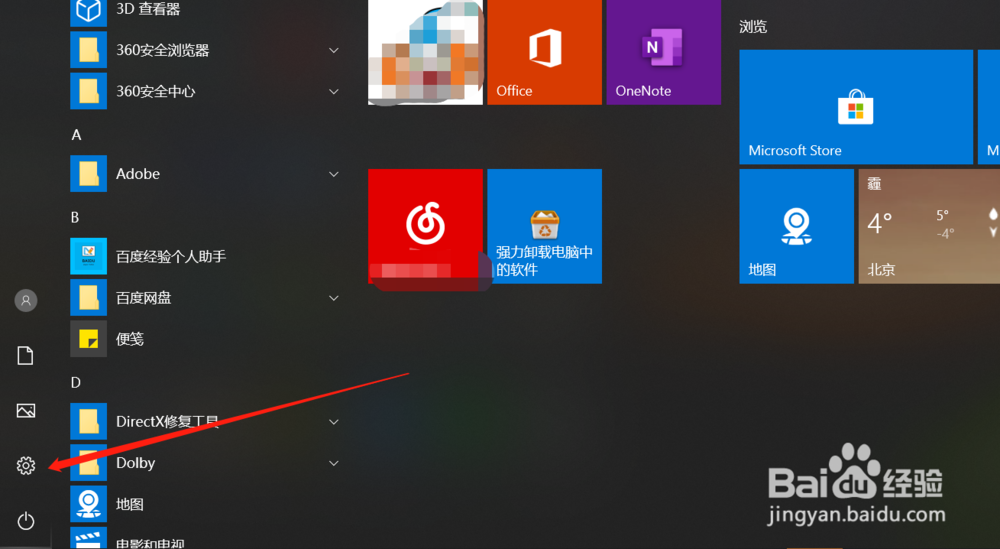
Task: Jump via letter B group header
Action: 75,217
